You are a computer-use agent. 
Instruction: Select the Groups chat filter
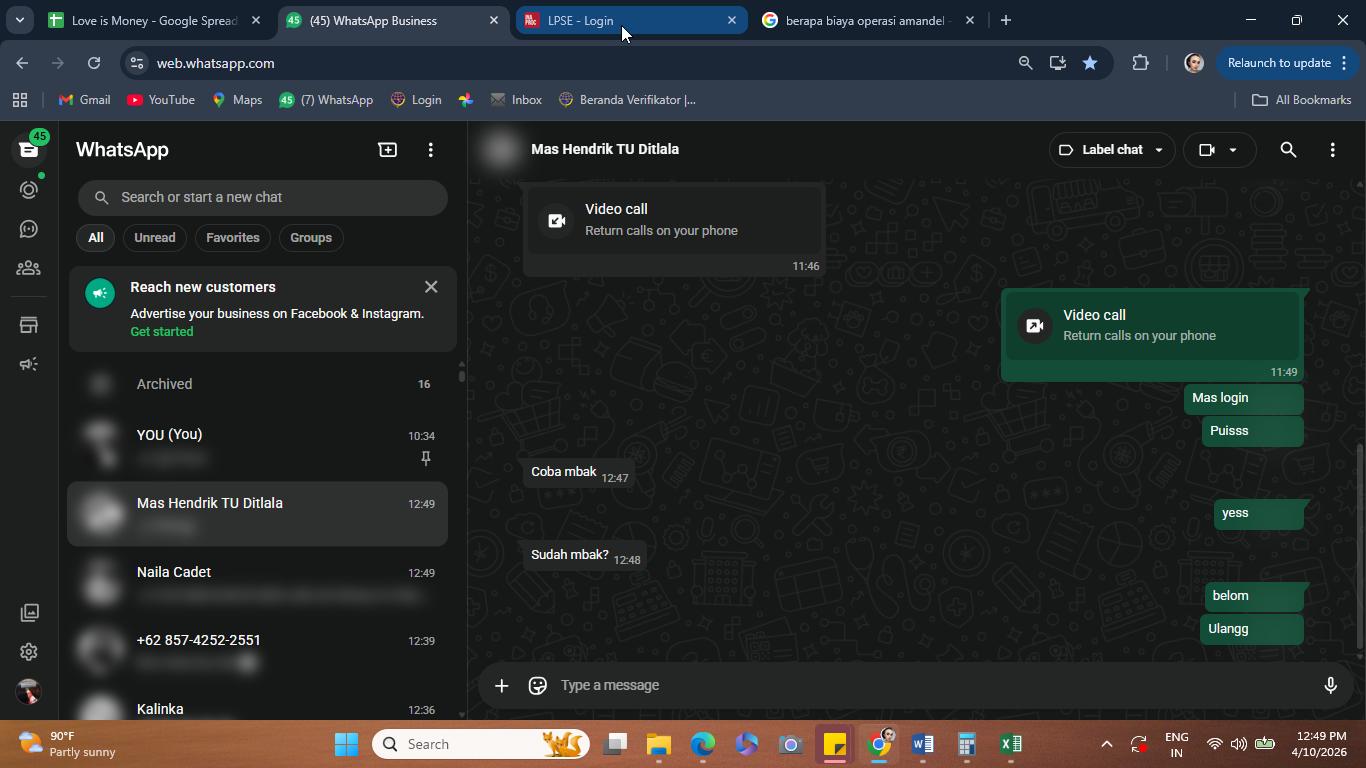[311, 238]
